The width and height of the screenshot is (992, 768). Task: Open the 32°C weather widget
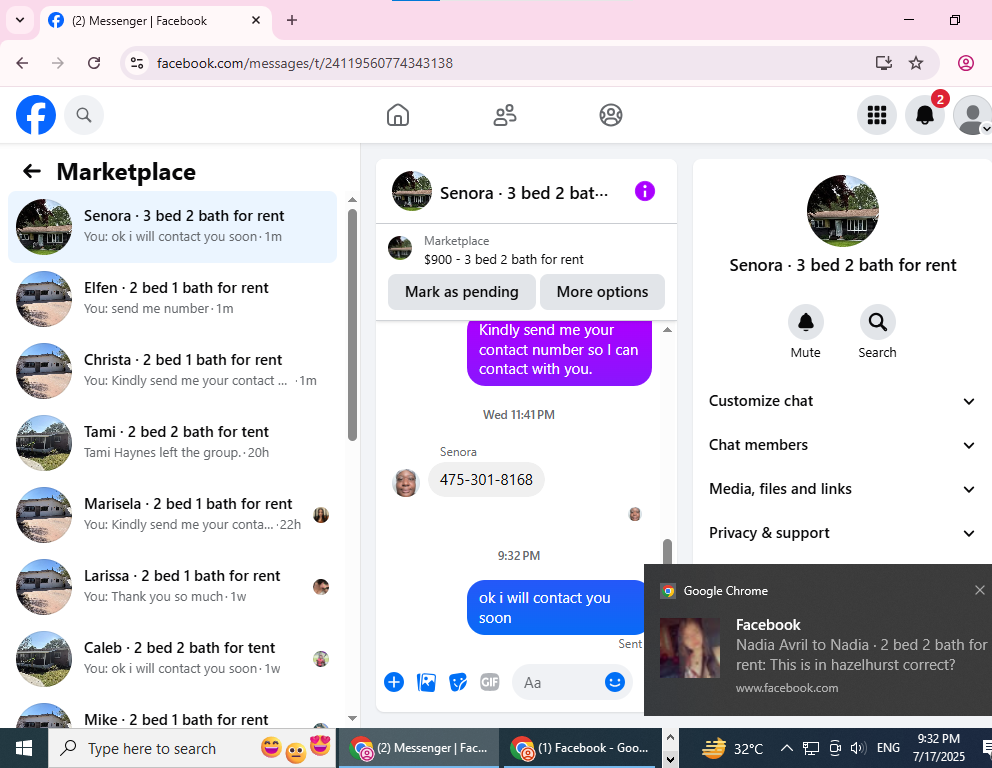click(x=732, y=748)
